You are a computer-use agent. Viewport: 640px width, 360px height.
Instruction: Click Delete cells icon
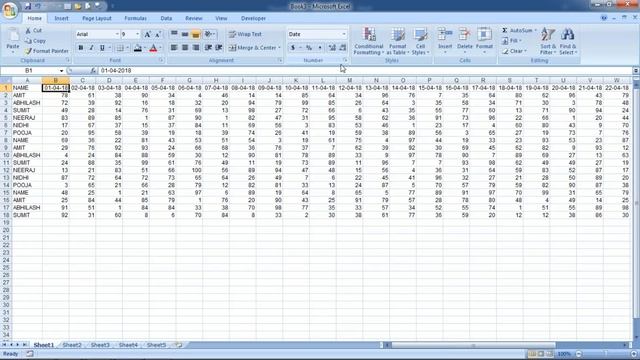(464, 35)
